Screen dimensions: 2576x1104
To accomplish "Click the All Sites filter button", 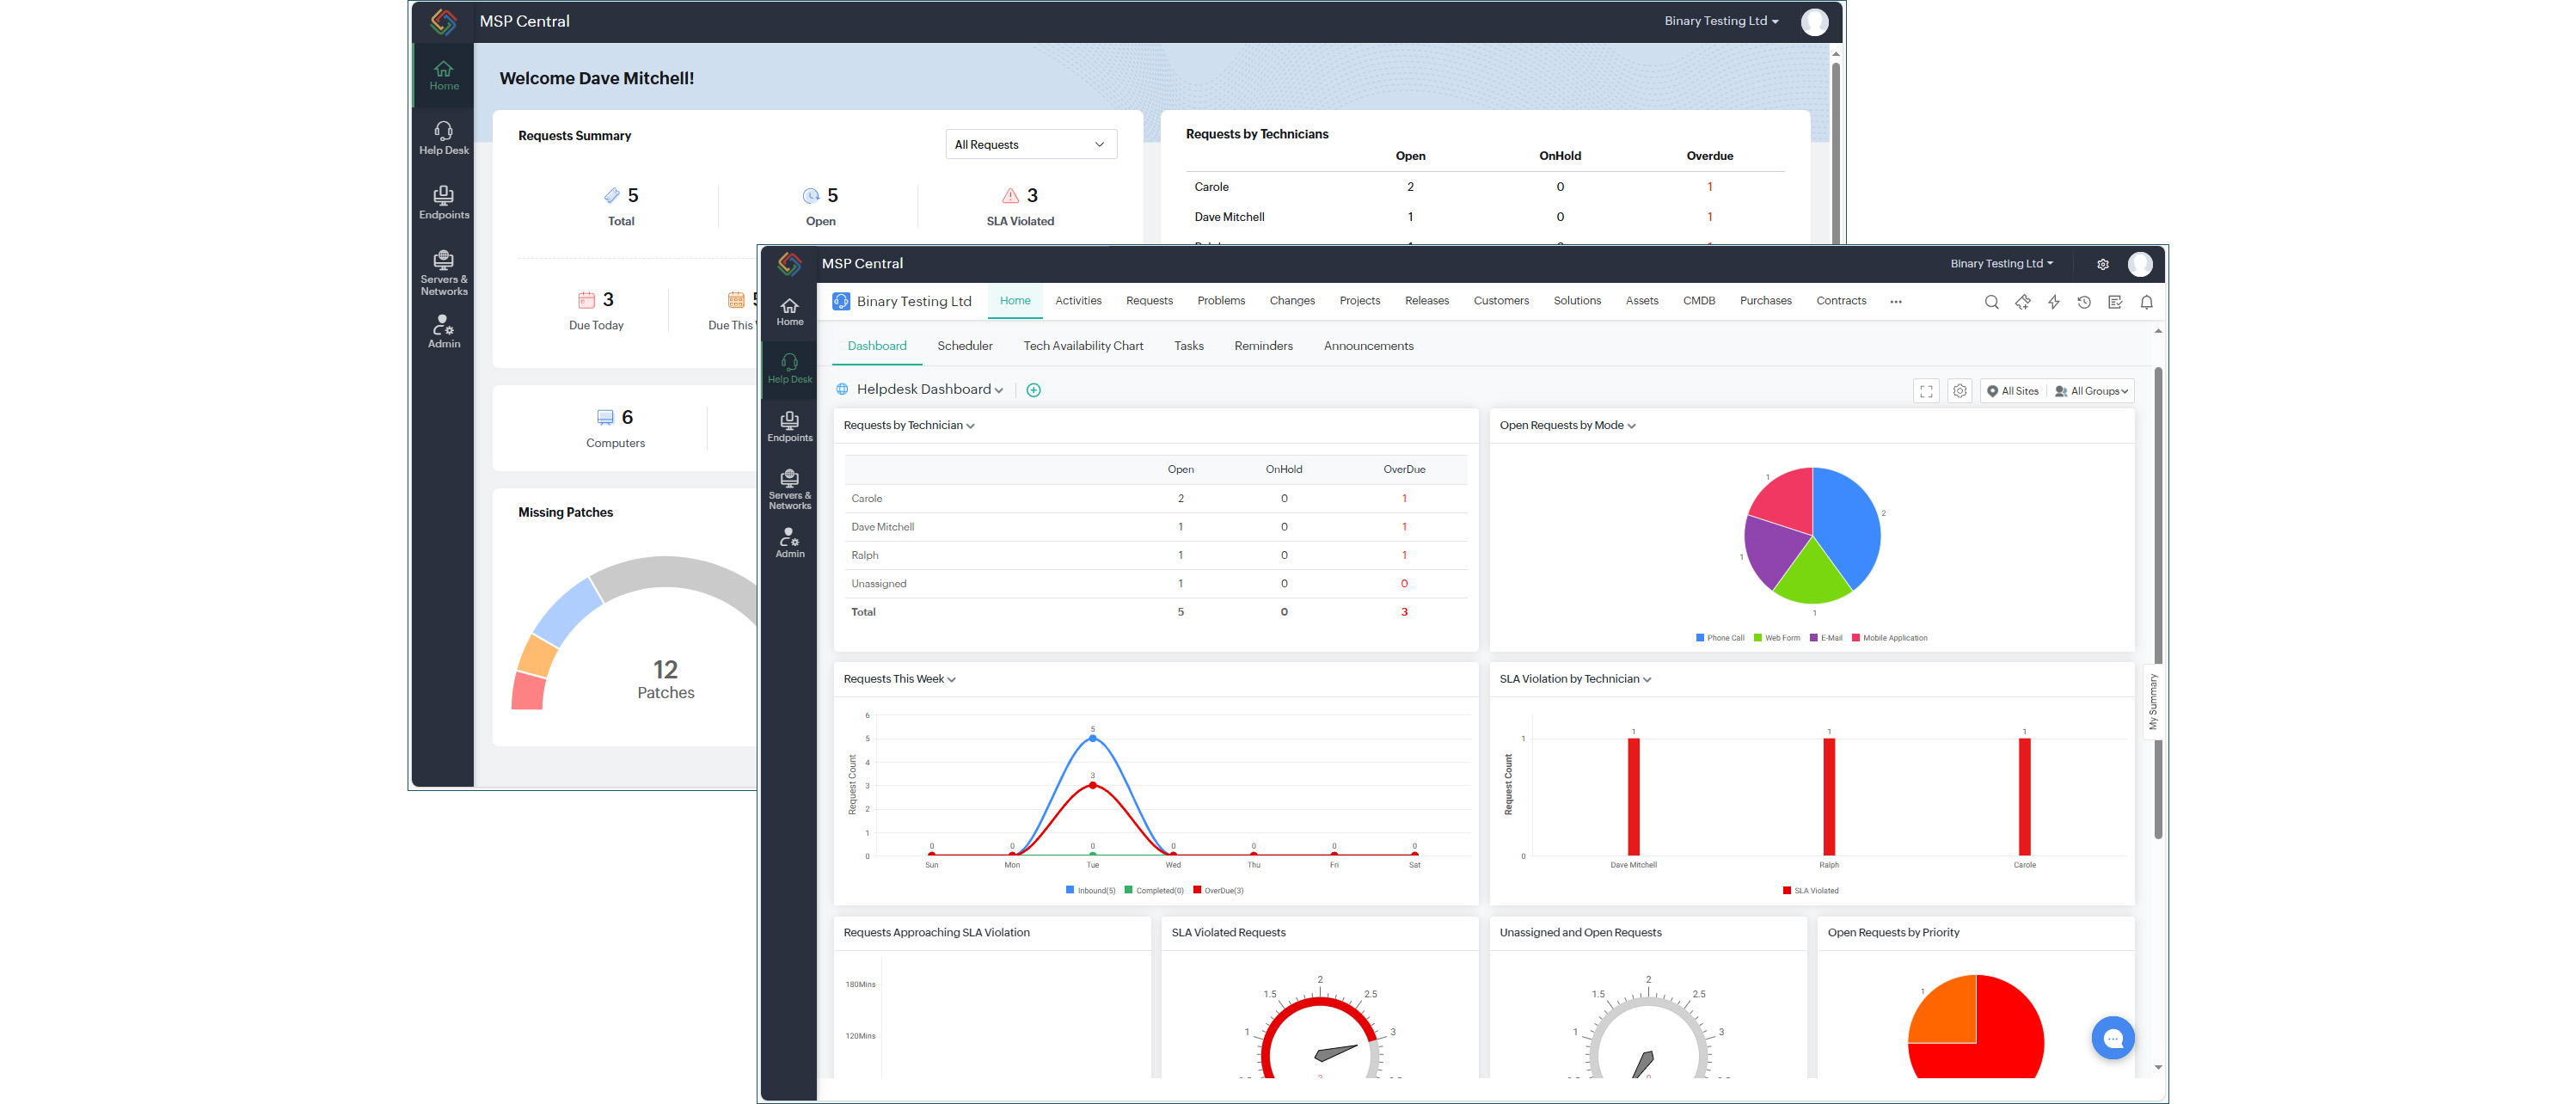I will pos(2013,391).
